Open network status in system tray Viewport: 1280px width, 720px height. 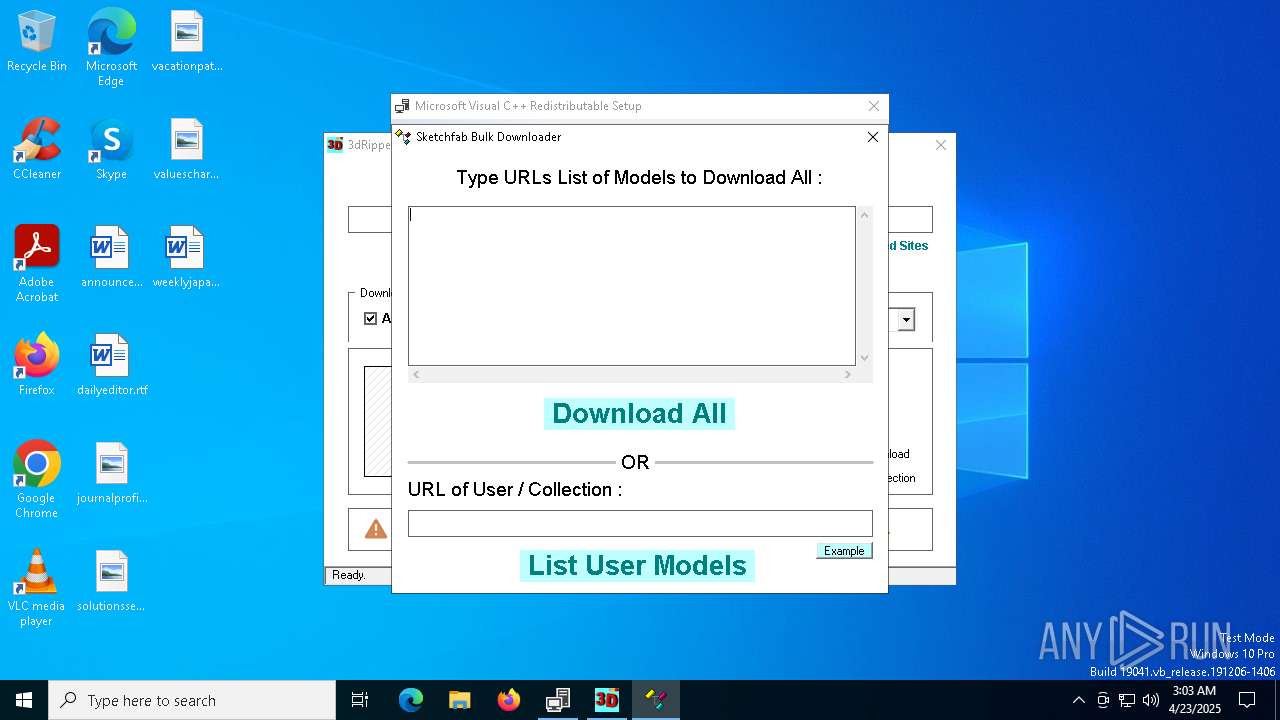point(1127,700)
